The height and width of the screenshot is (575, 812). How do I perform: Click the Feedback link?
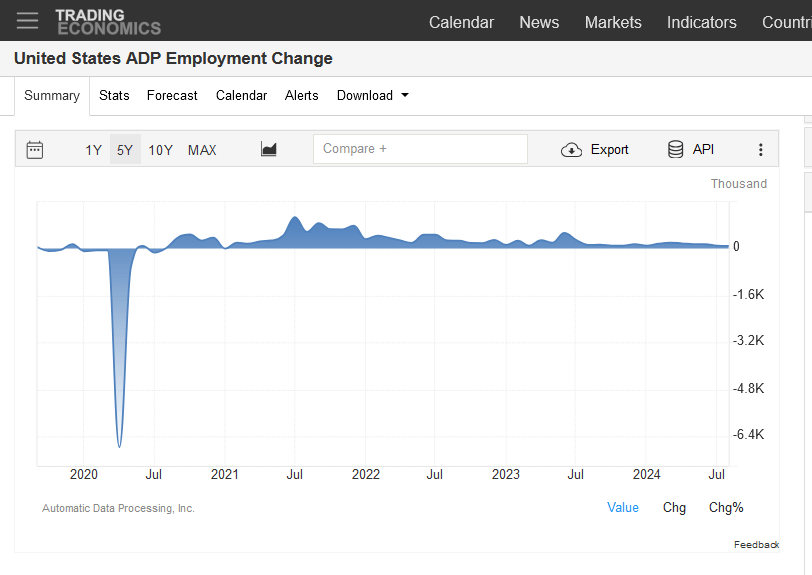coord(755,545)
